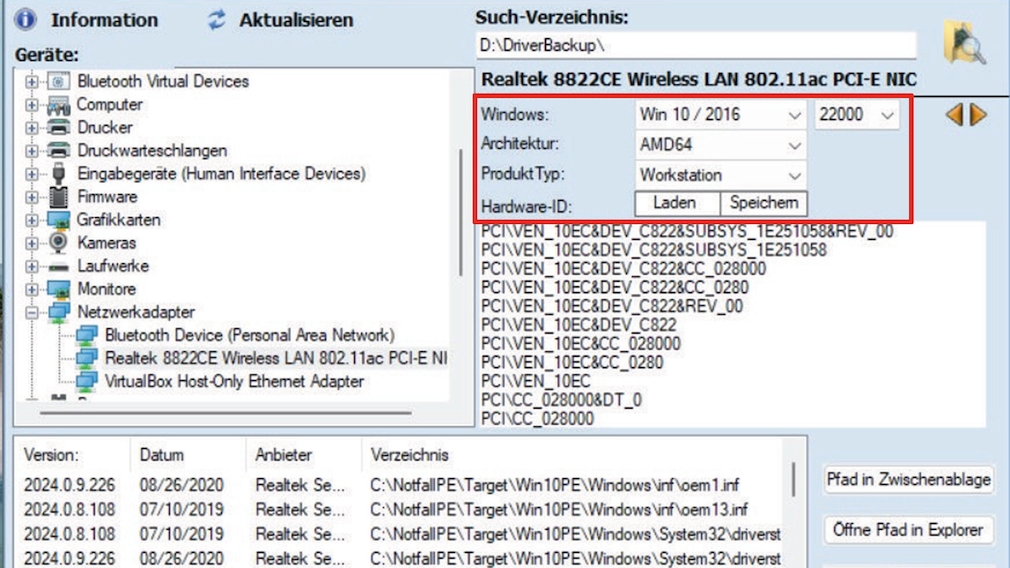Click the Such-Verzeichnis path field
1010x568 pixels.
pyautogui.click(x=695, y=46)
